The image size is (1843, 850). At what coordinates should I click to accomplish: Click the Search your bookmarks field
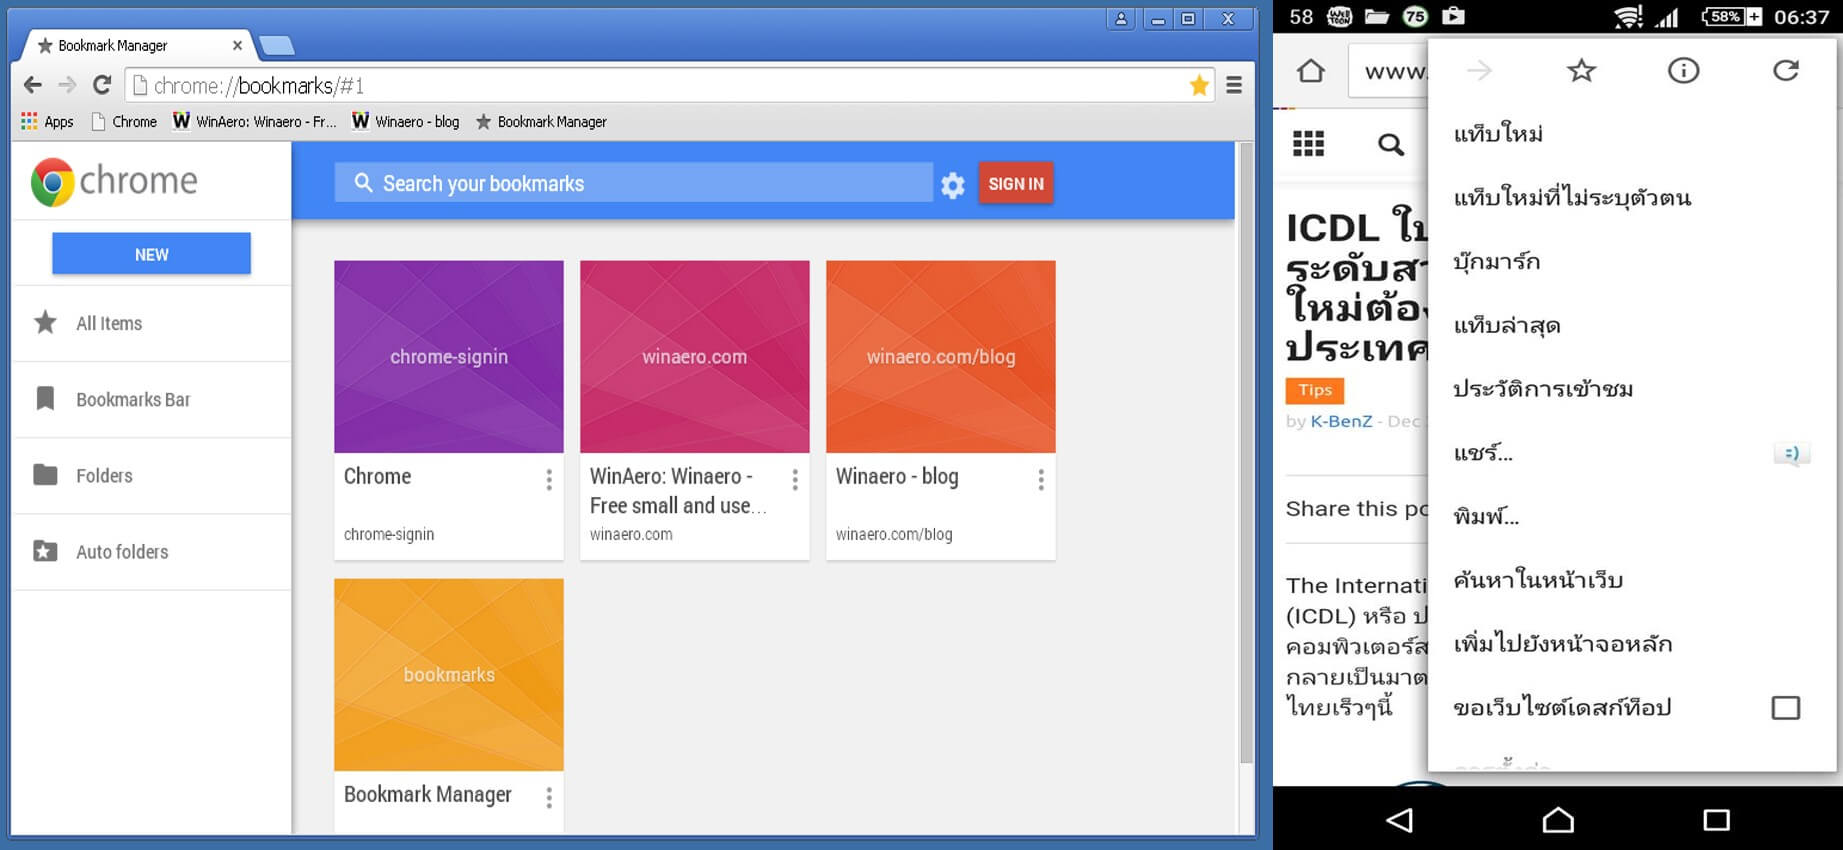tap(634, 183)
